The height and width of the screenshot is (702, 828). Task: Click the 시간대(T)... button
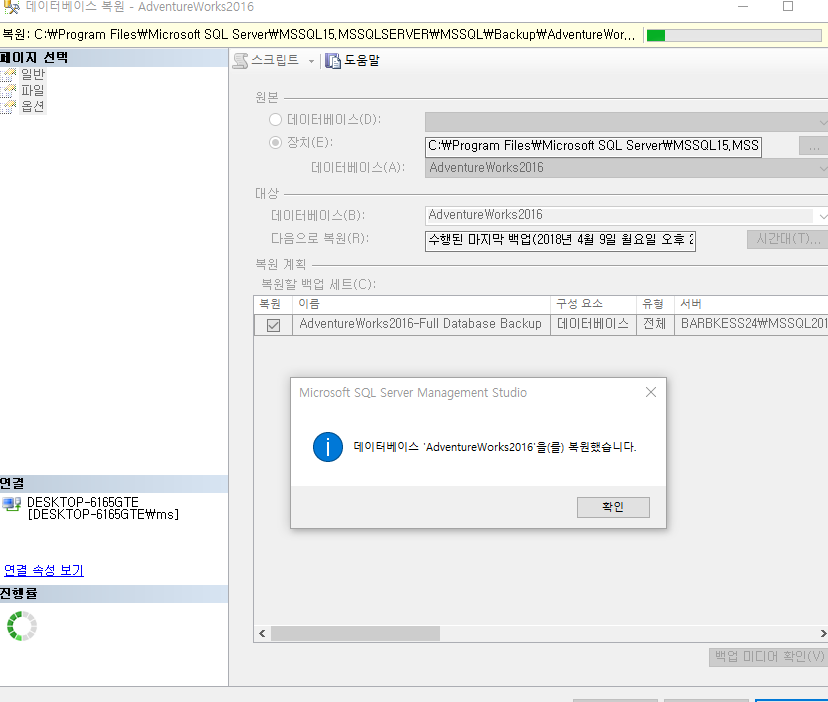tap(787, 239)
